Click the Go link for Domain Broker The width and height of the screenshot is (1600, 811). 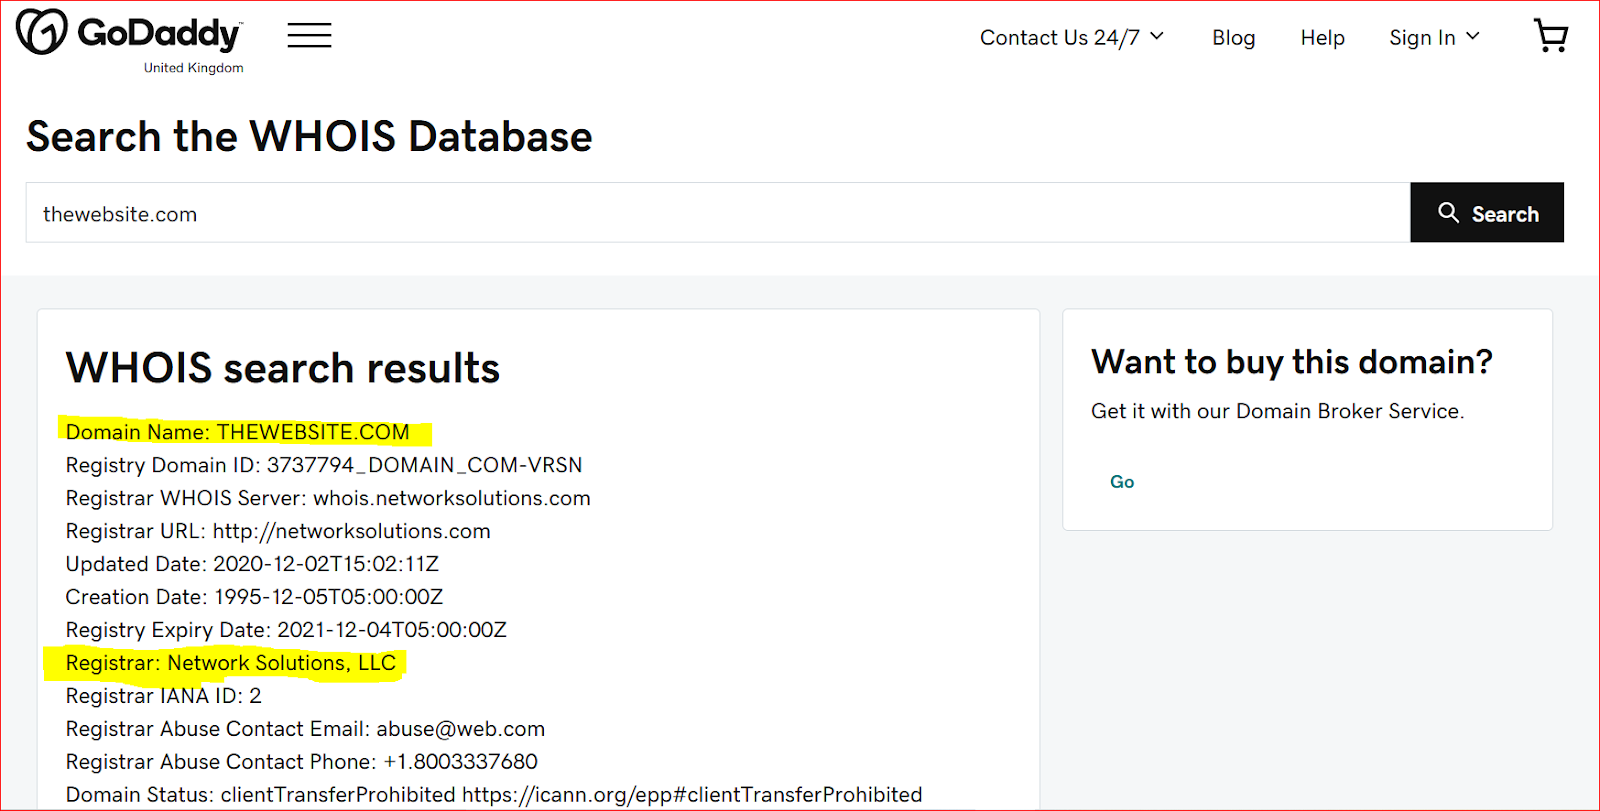(x=1122, y=482)
